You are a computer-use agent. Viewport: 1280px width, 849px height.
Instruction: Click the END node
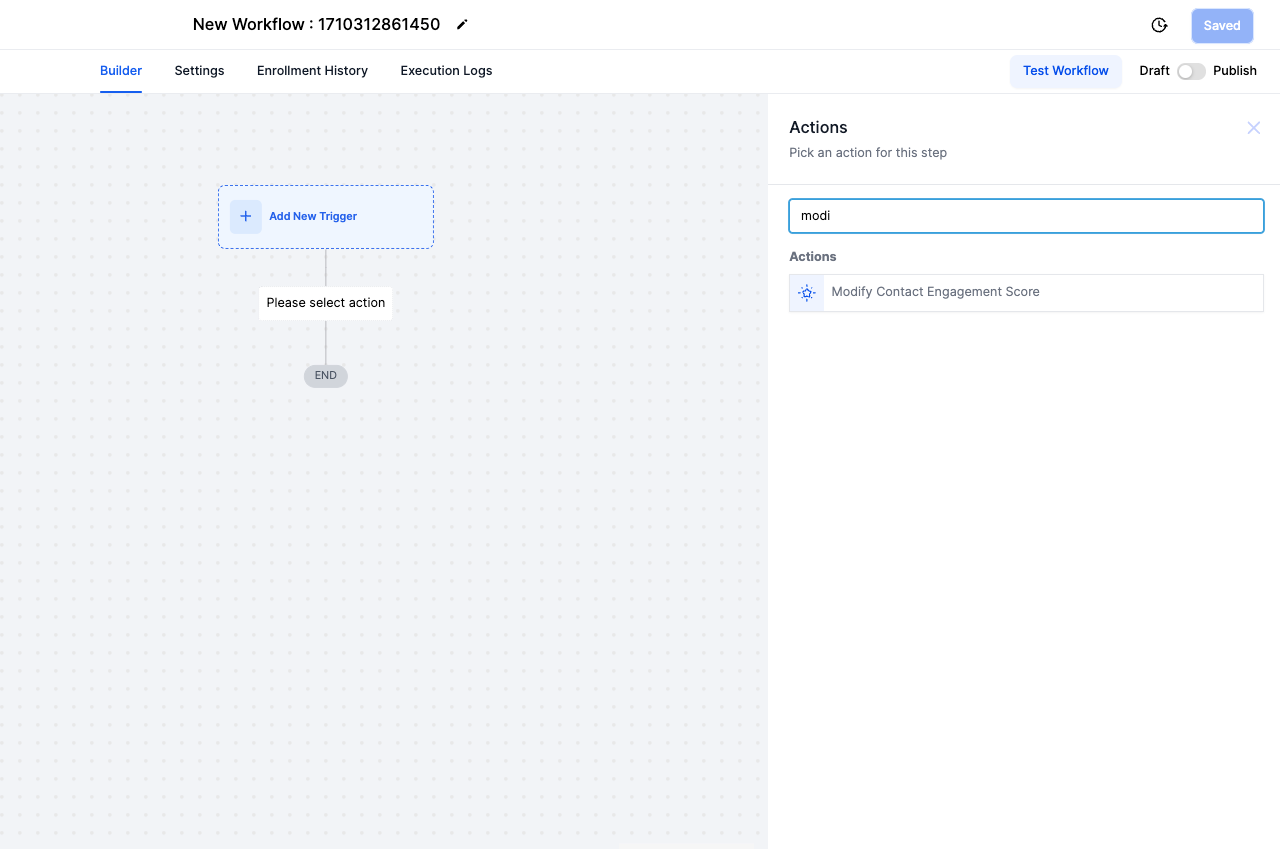point(326,376)
